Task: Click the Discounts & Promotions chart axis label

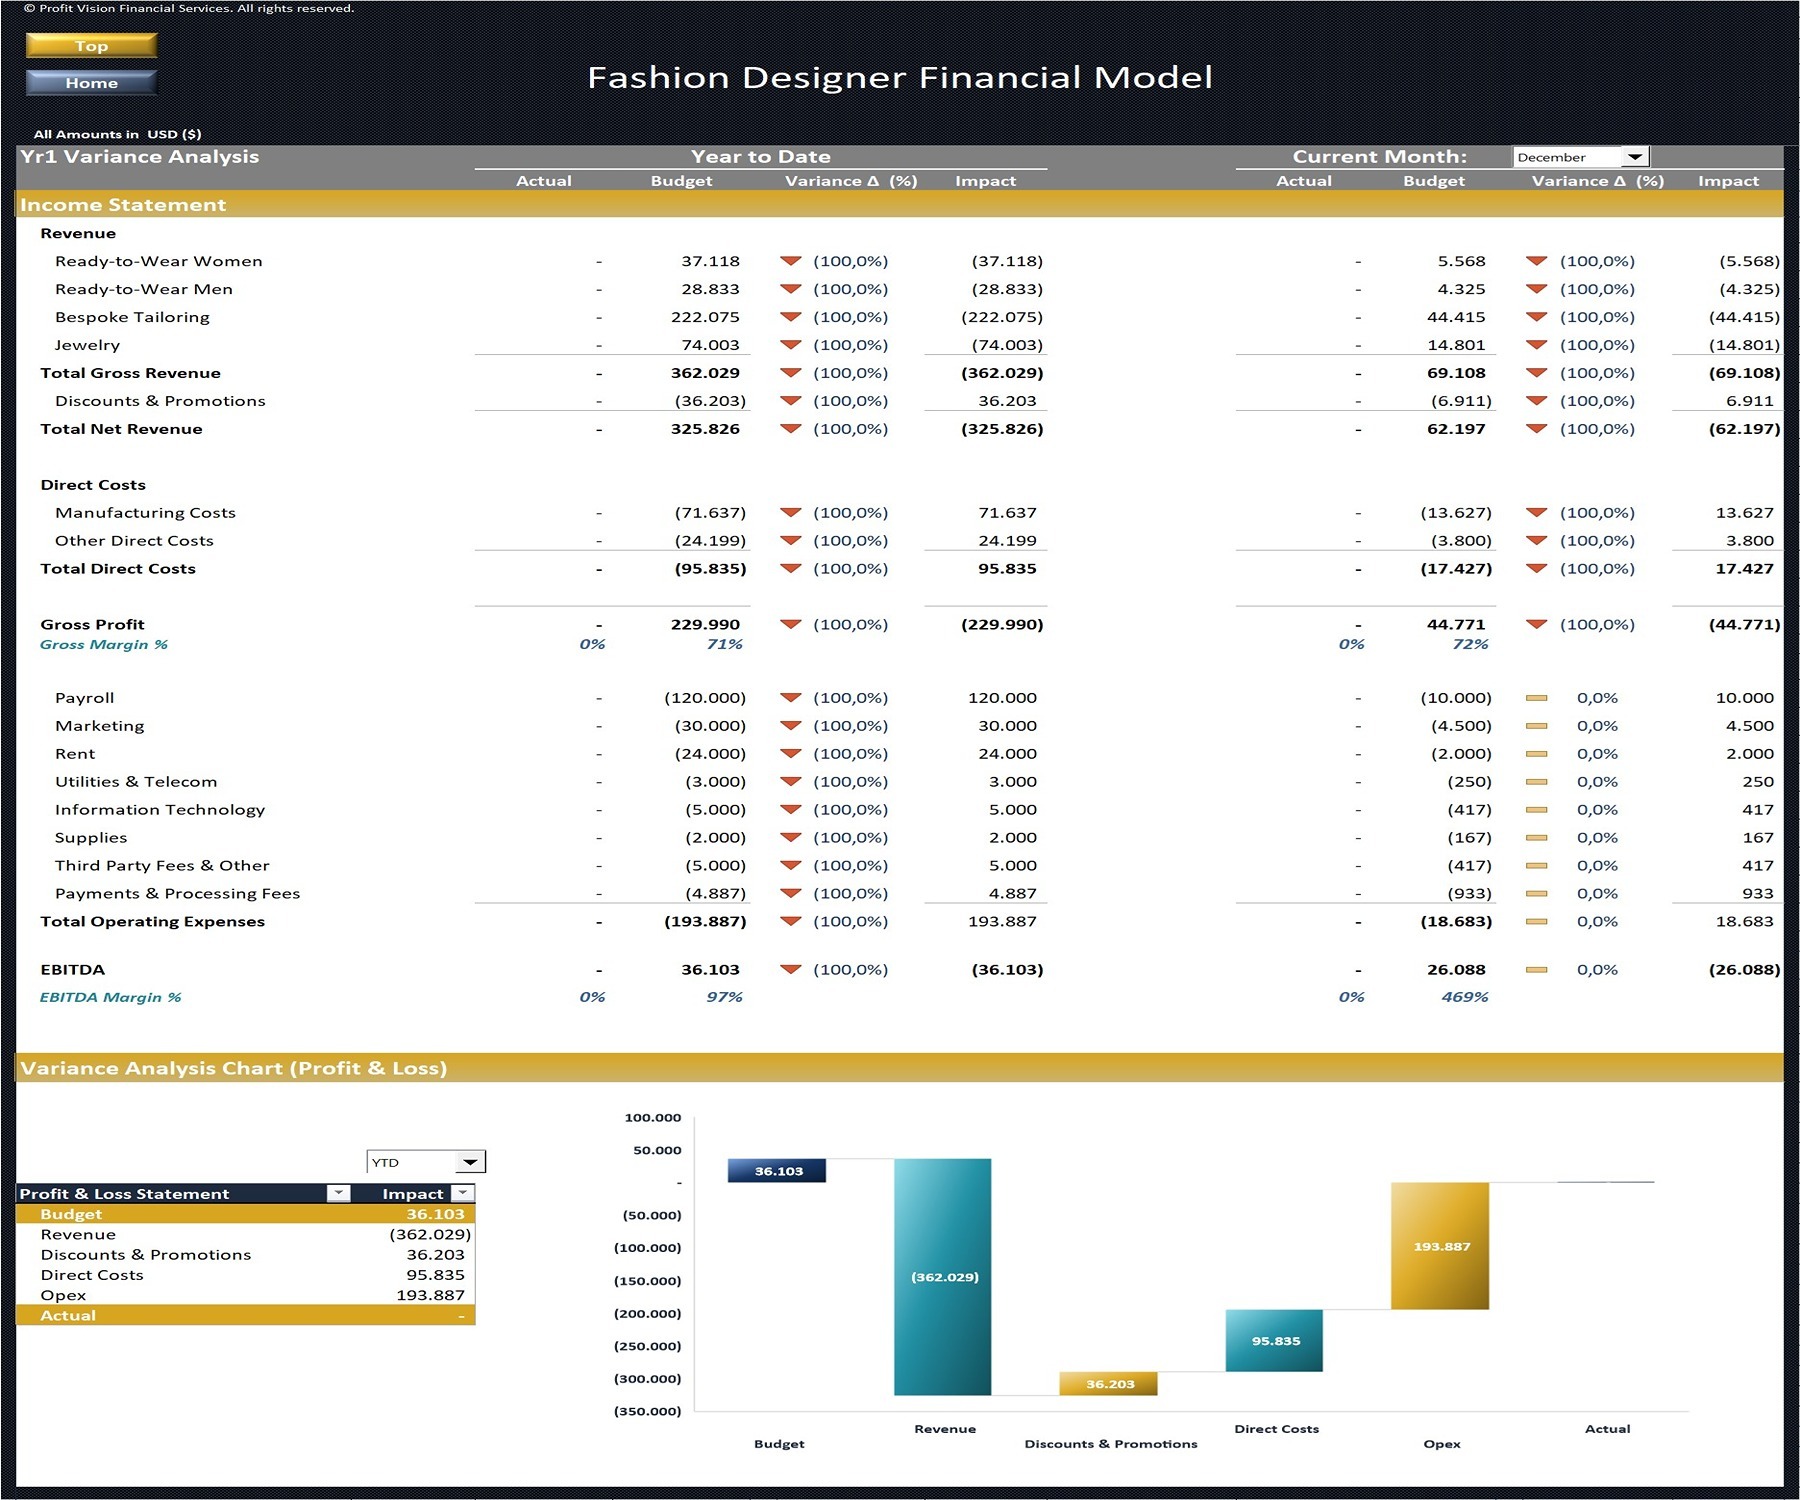Action: 1111,1444
